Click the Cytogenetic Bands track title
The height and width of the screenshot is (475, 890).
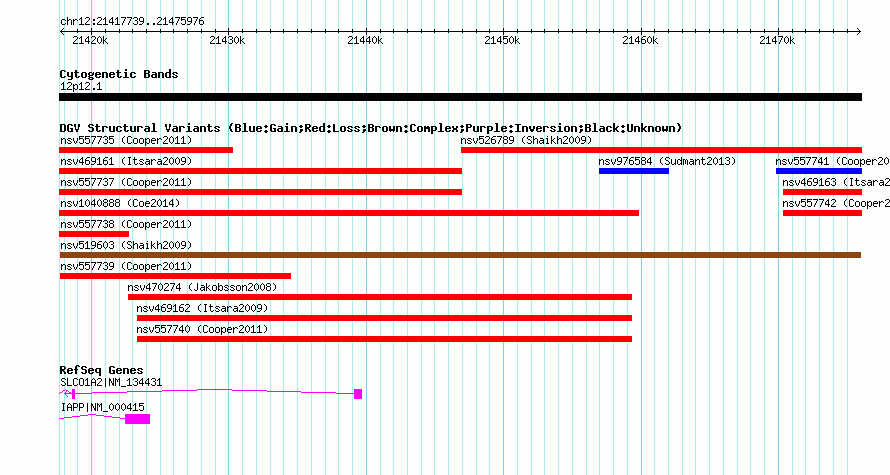119,74
